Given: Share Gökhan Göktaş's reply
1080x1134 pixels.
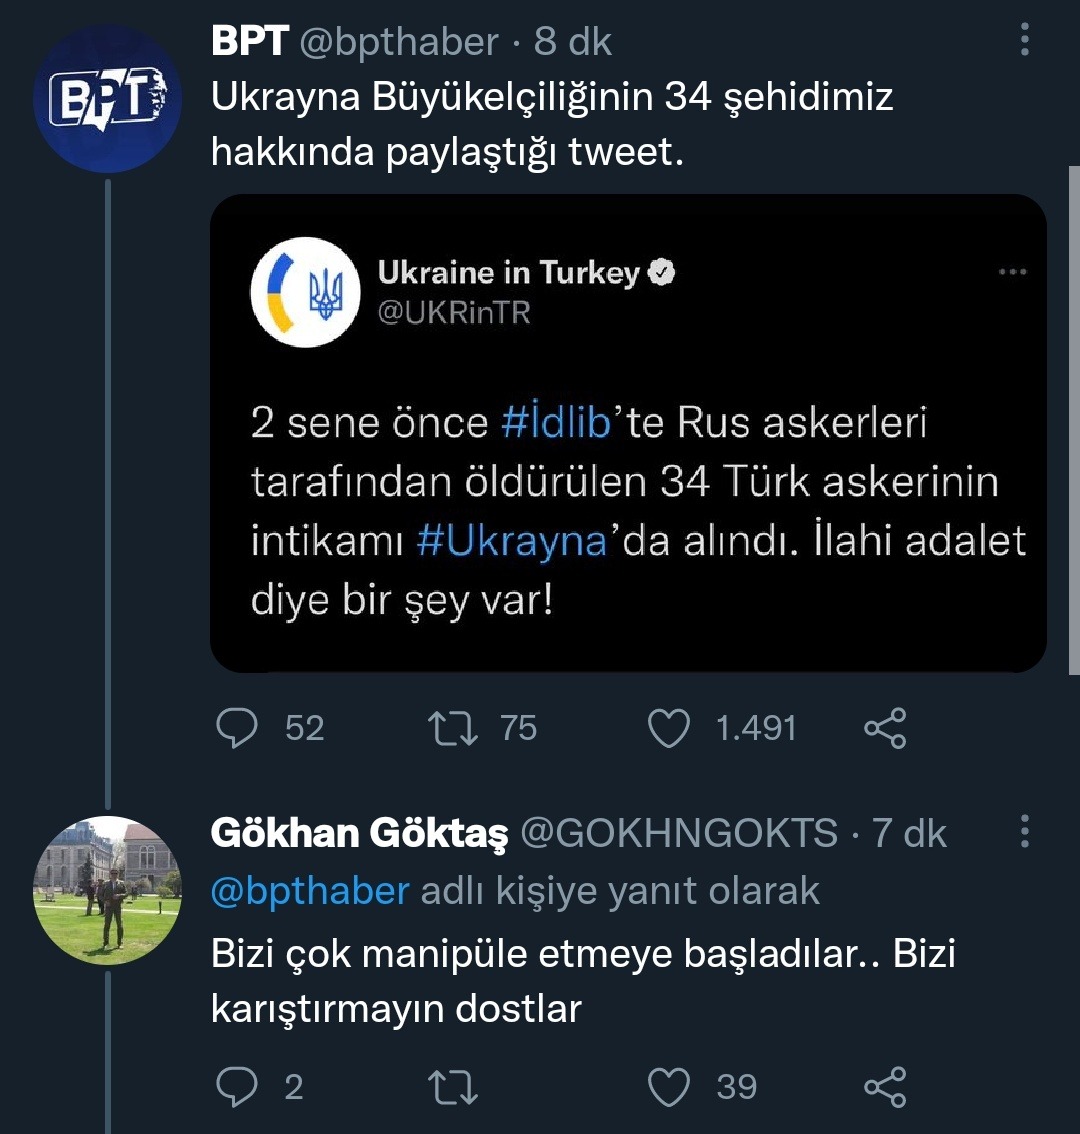Looking at the screenshot, I should click(884, 1087).
